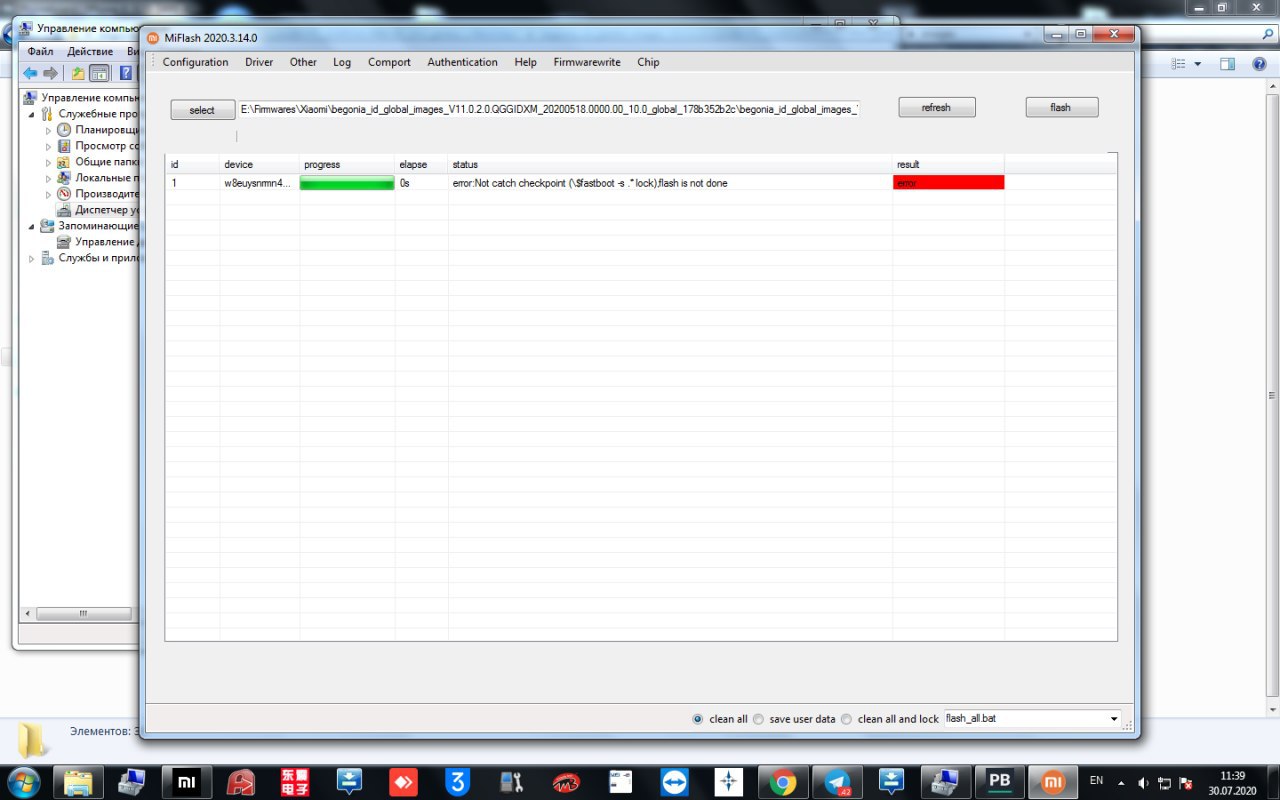This screenshot has height=800, width=1280.
Task: Expand the Локальные пользователи tree node
Action: click(x=48, y=178)
